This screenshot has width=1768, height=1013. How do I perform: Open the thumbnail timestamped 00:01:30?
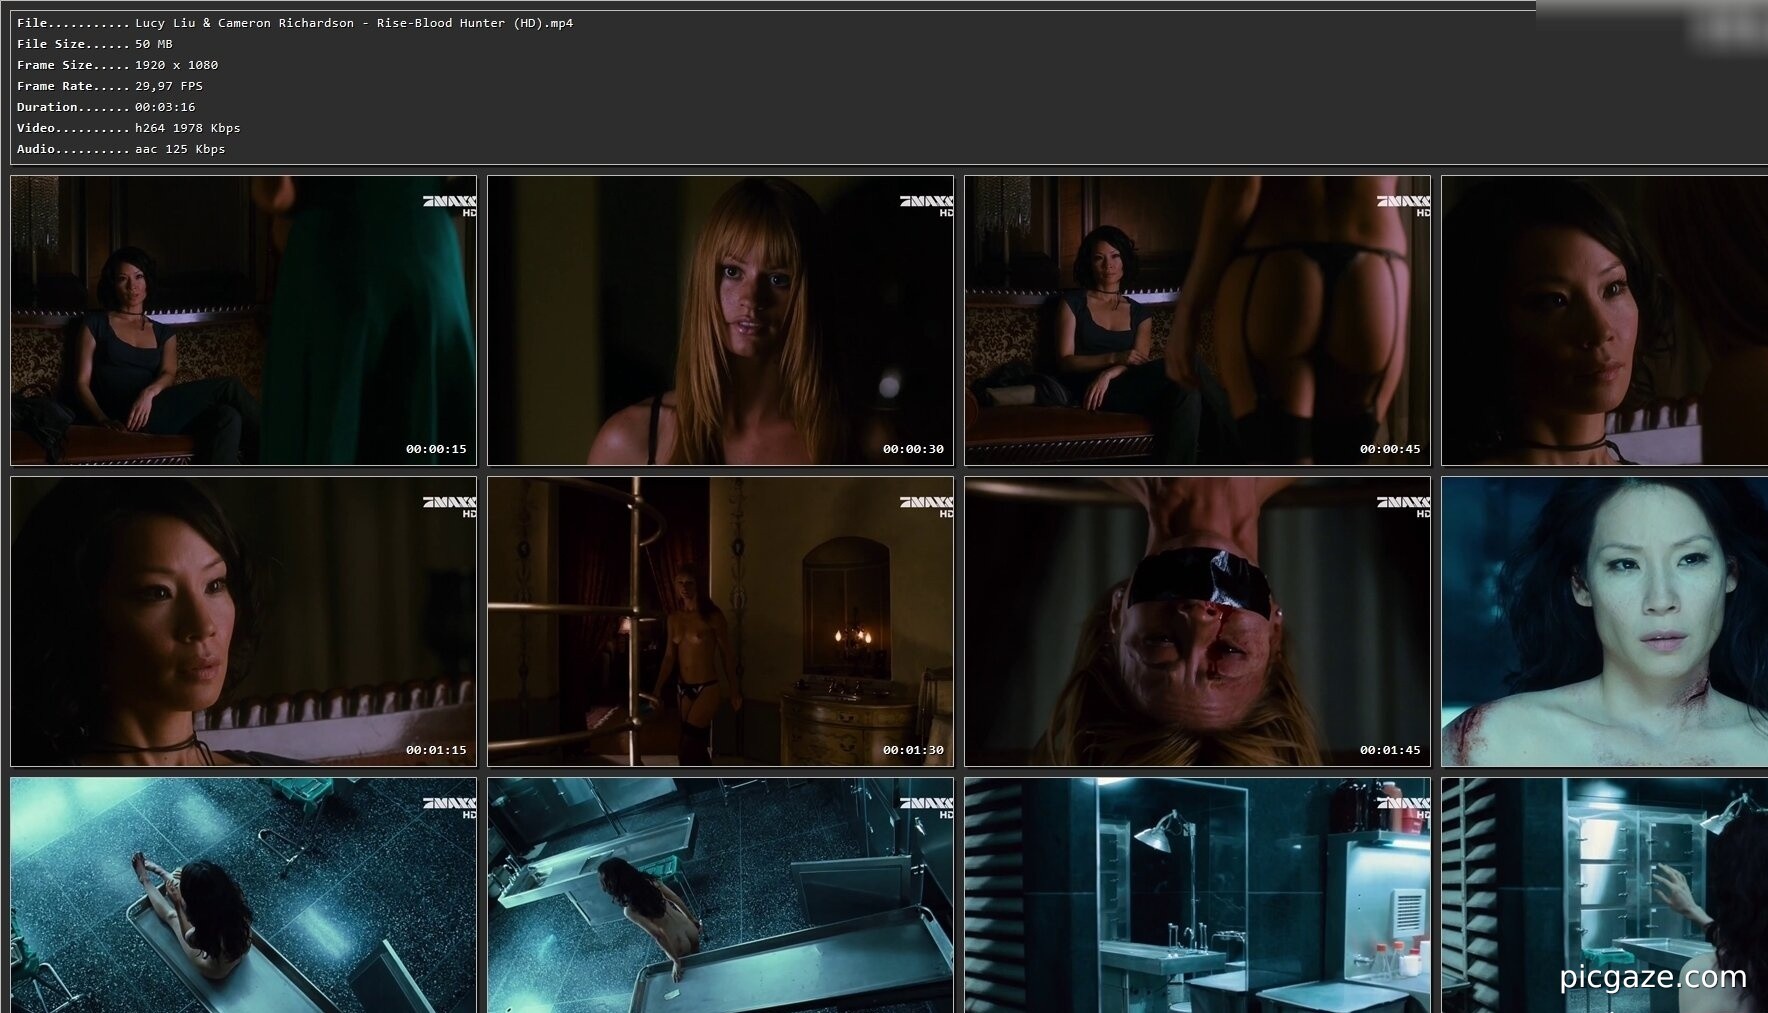[x=720, y=621]
